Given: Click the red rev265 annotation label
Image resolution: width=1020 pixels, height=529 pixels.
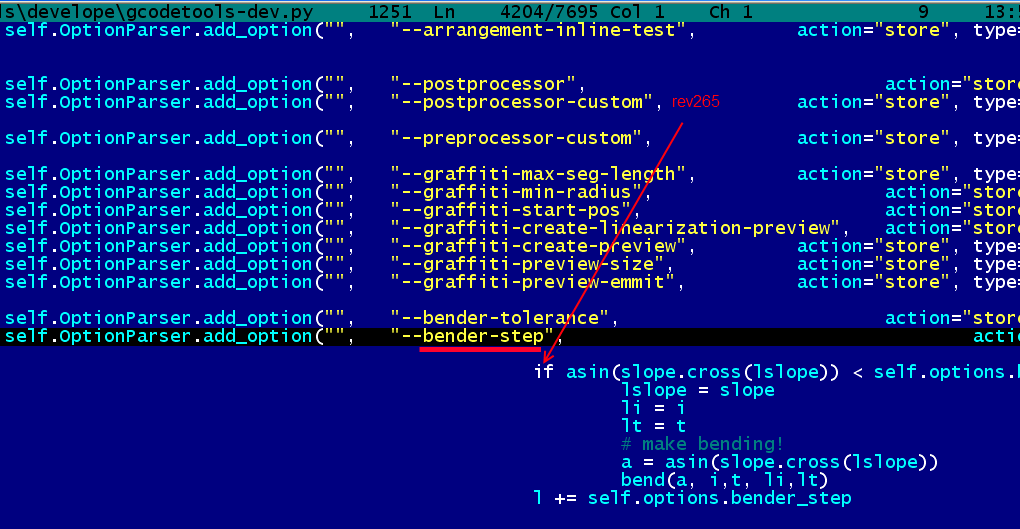Looking at the screenshot, I should click(695, 102).
